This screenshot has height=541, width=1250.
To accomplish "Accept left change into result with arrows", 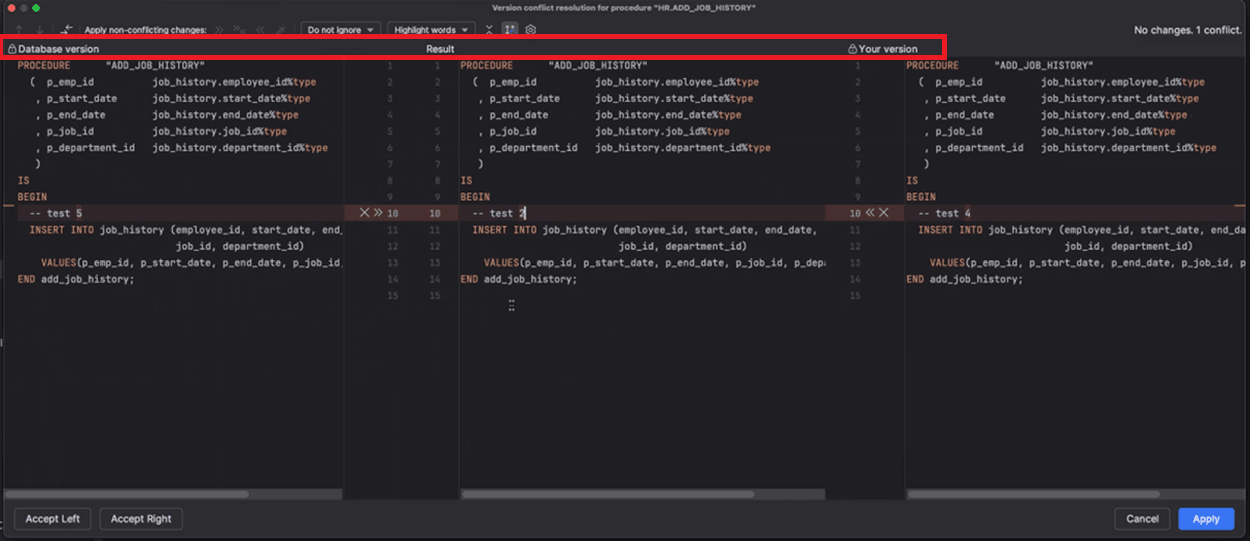I will coord(378,213).
